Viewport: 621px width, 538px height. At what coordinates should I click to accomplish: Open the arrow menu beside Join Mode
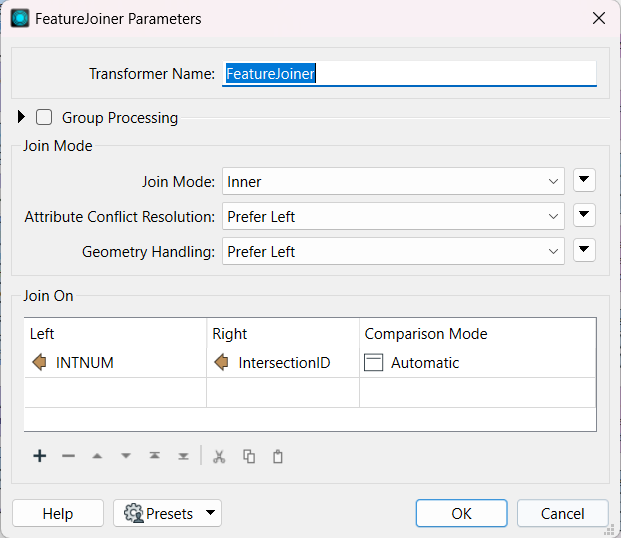click(x=584, y=180)
